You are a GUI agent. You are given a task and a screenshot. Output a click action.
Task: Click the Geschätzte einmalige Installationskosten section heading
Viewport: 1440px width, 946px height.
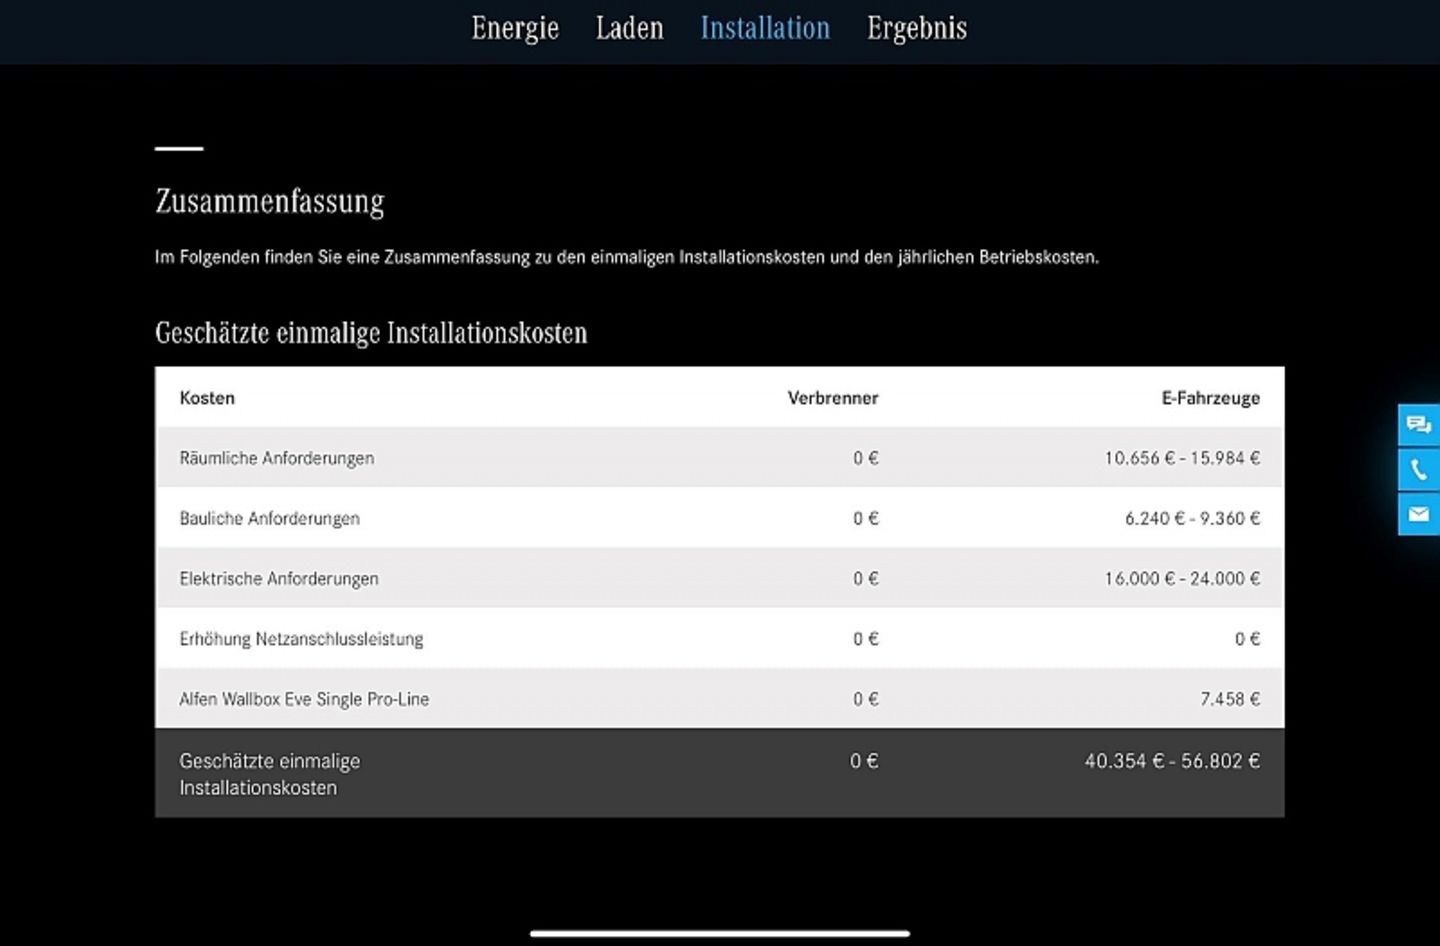371,333
